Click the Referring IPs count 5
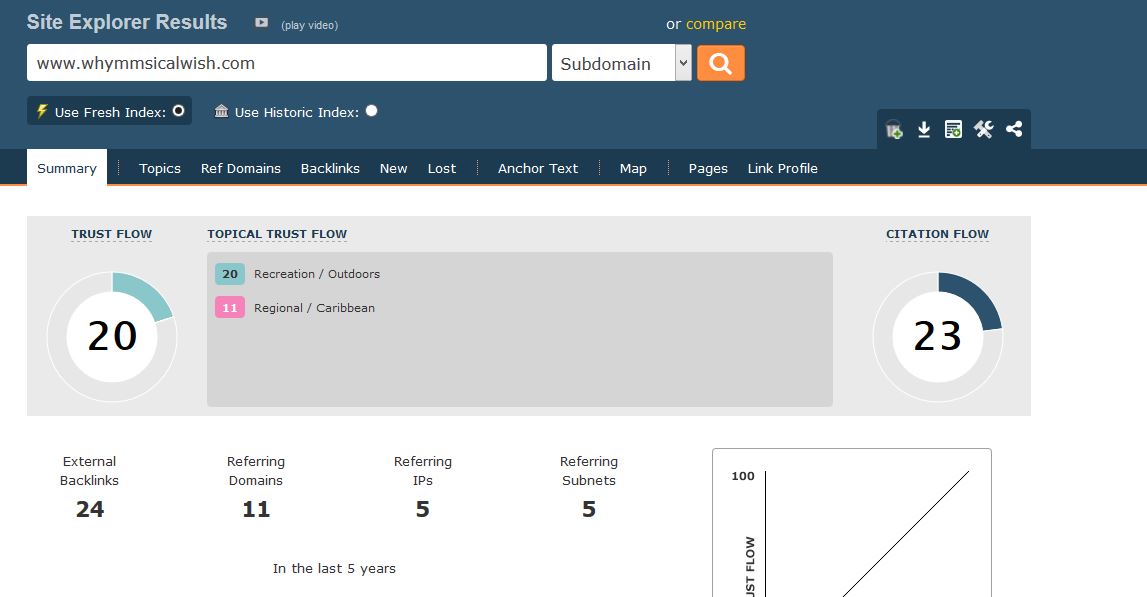 point(423,509)
